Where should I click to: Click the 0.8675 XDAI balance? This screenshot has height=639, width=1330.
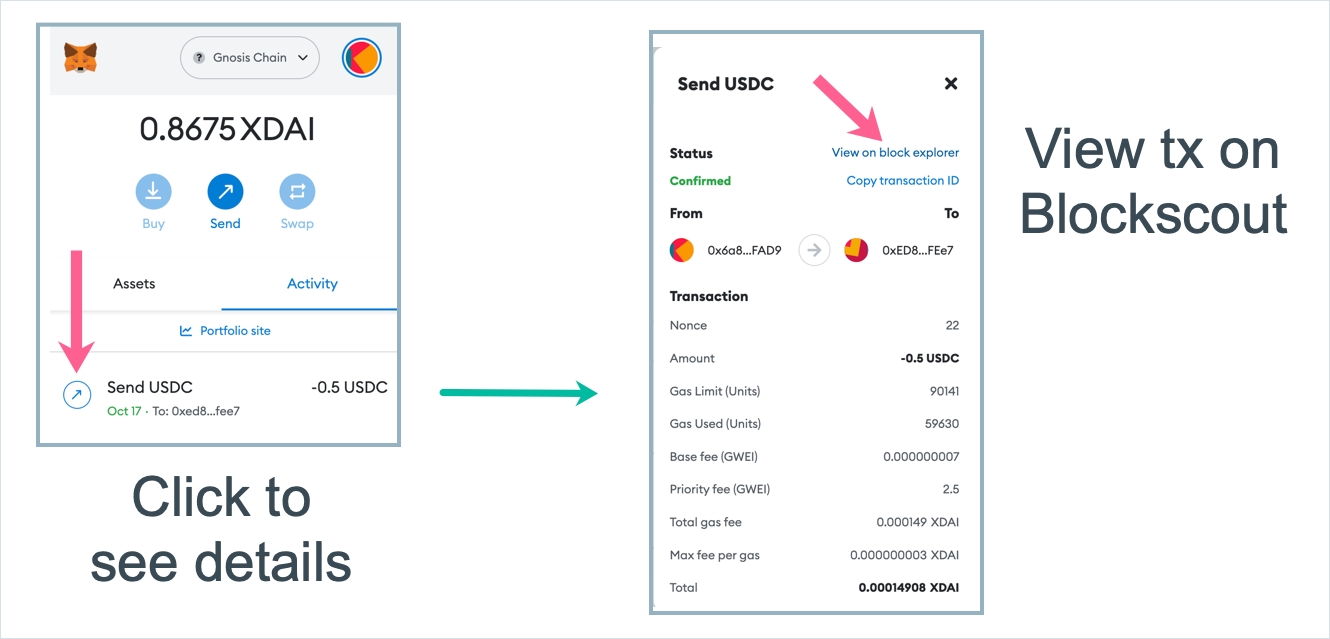pyautogui.click(x=227, y=130)
